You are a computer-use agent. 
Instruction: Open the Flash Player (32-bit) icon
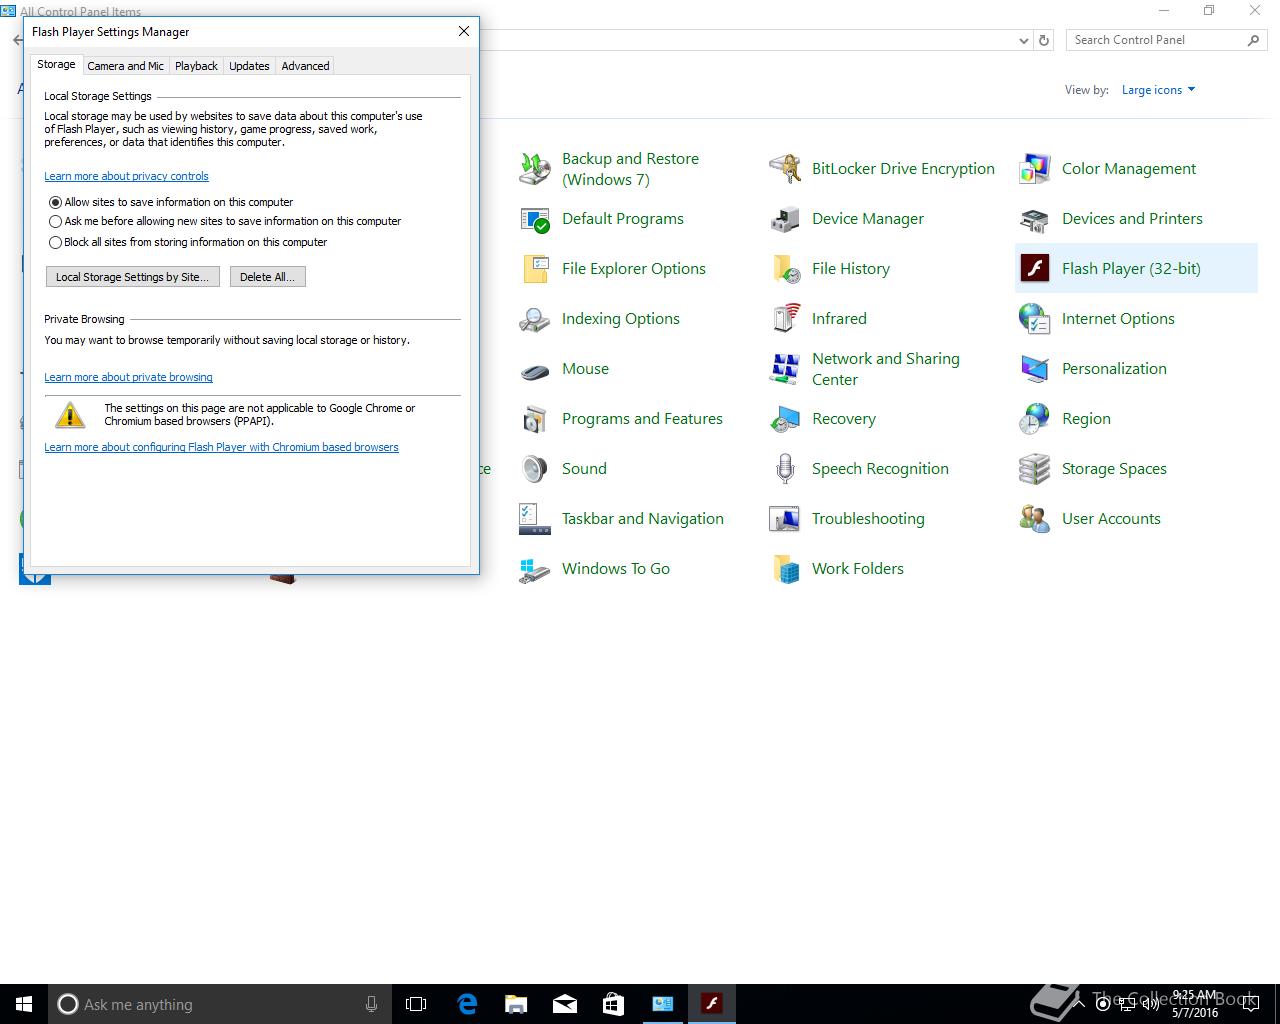tap(1035, 269)
